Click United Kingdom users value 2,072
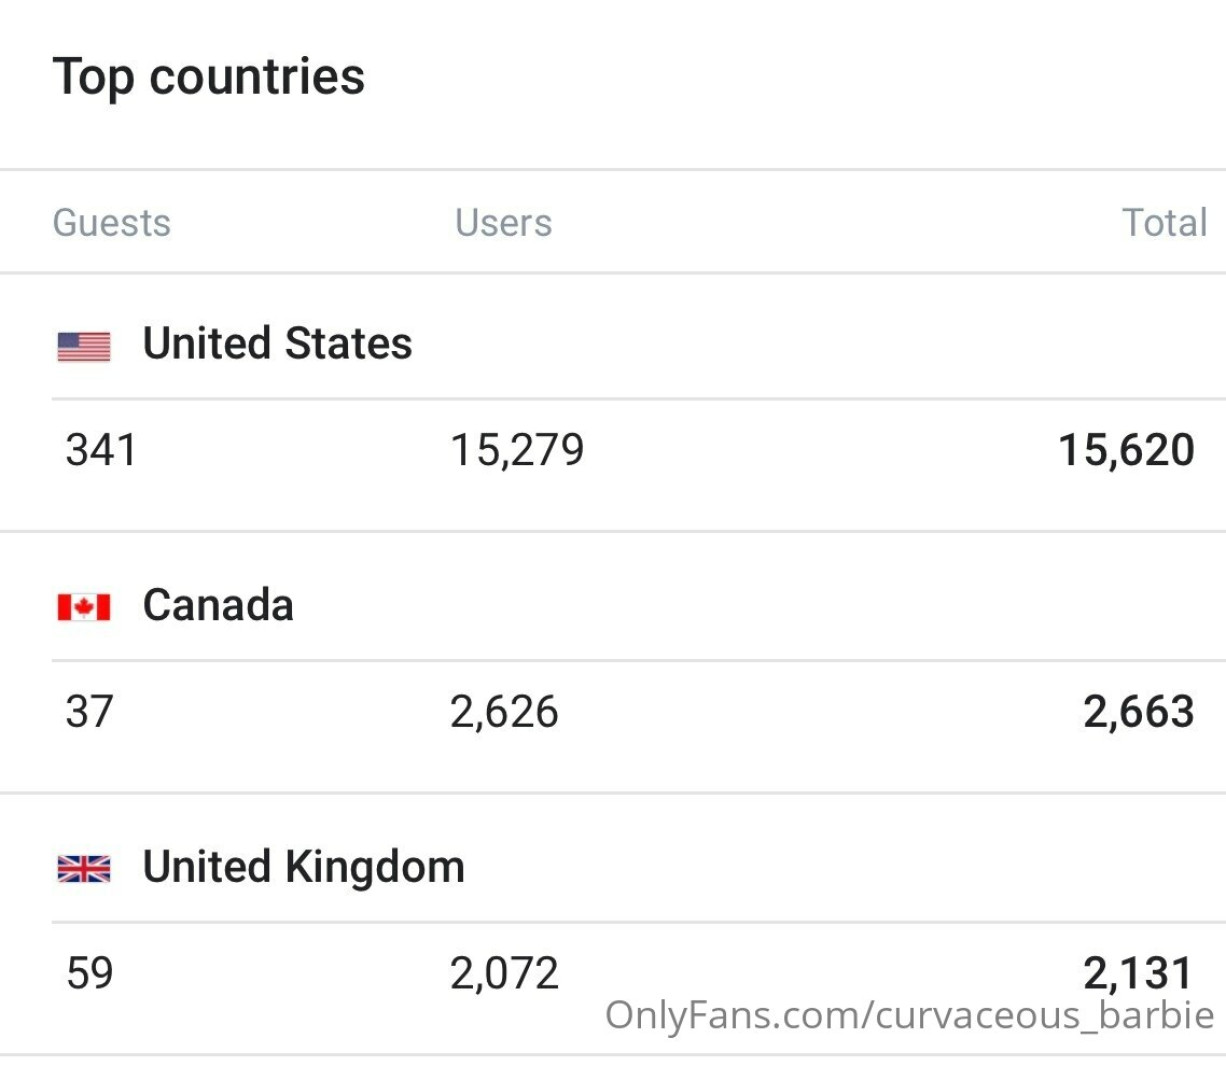Screen dimensions: 1226x1080 (504, 973)
